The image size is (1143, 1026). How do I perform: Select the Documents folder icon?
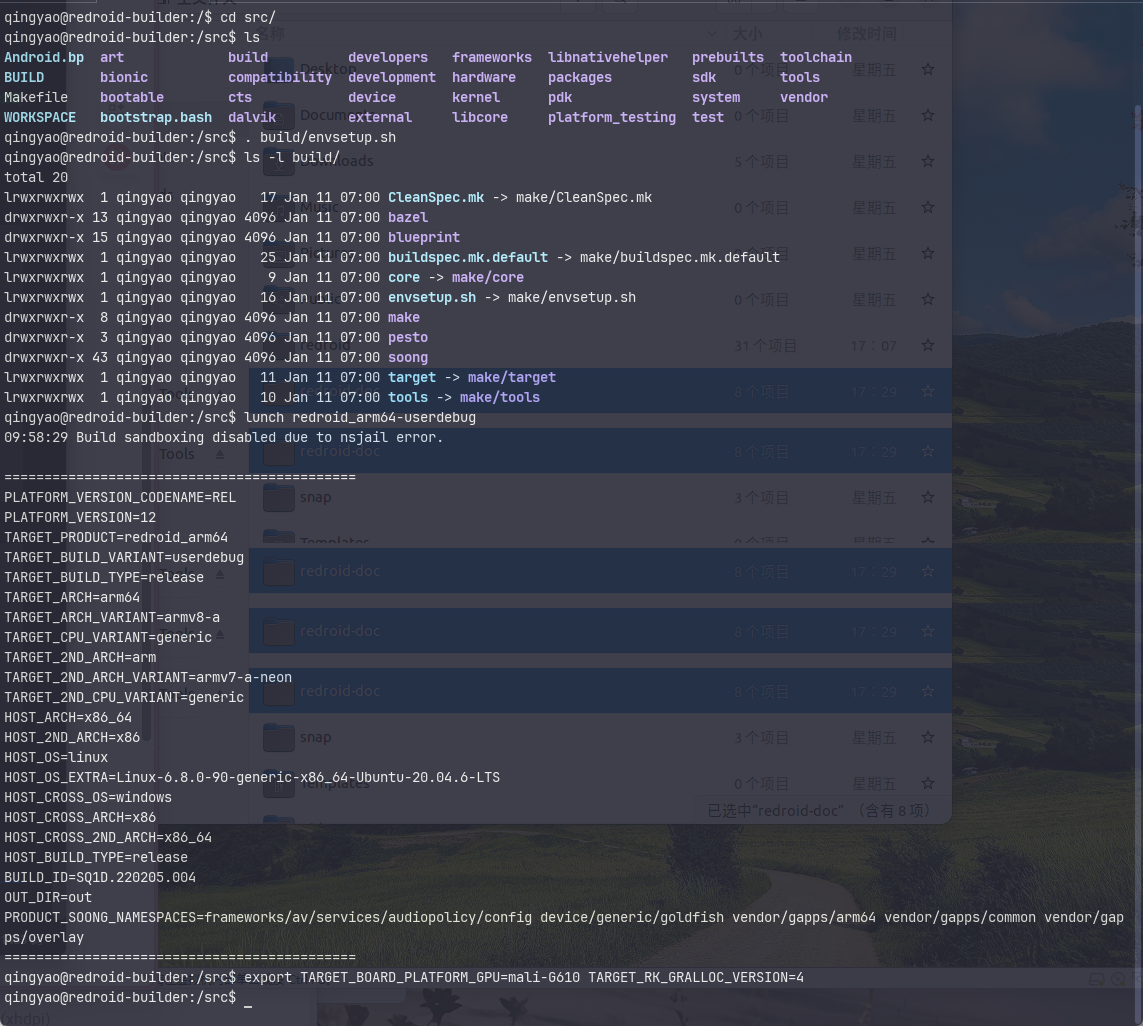pyautogui.click(x=279, y=116)
